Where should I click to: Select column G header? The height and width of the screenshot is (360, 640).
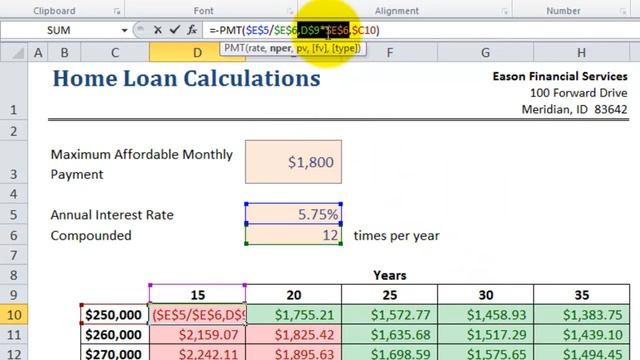[x=485, y=53]
